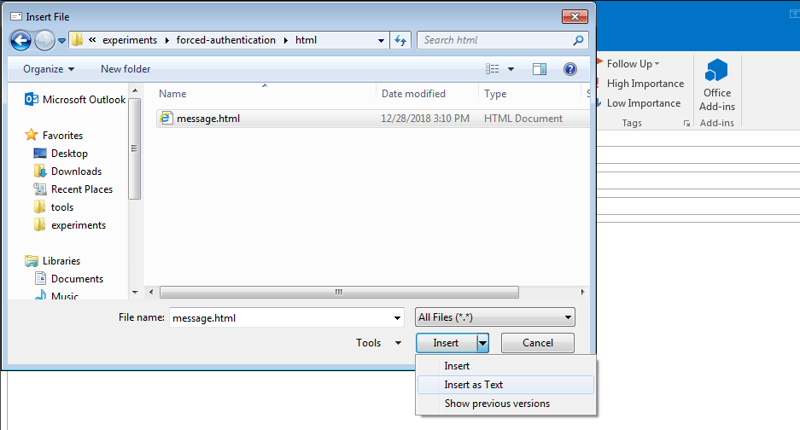Select the experiments breadcrumb in address bar

(130, 40)
